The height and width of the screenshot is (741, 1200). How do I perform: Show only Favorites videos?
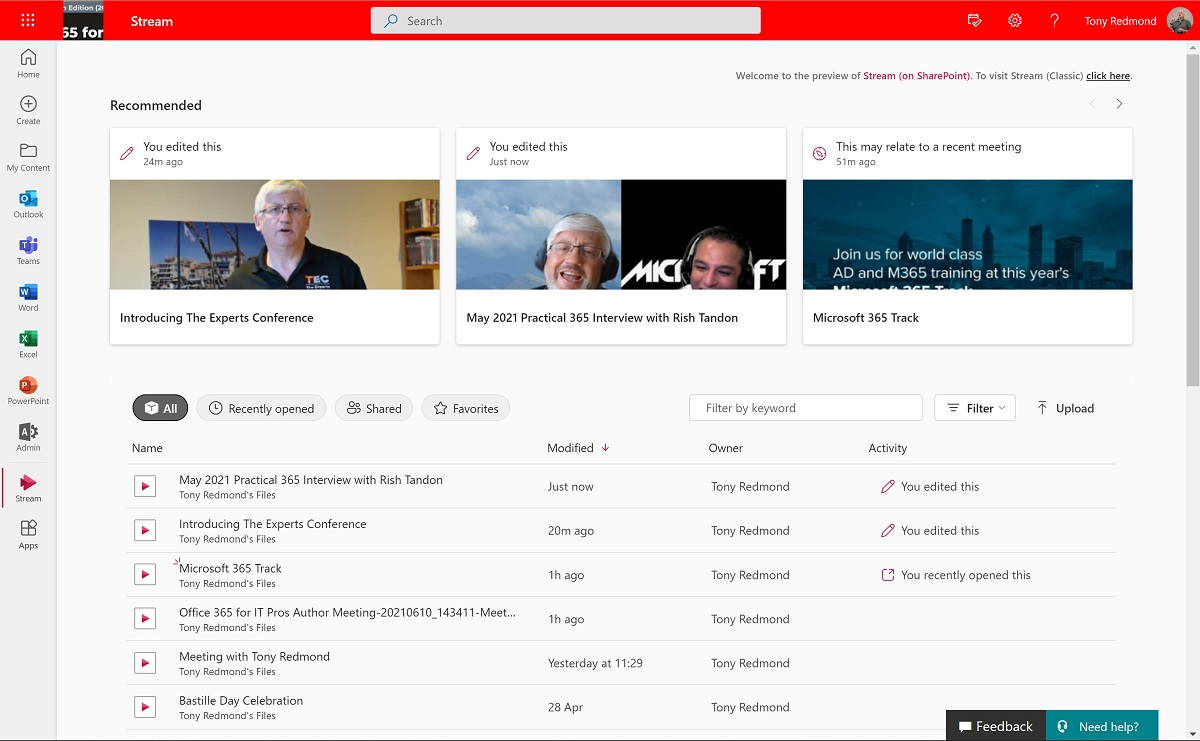pos(466,408)
